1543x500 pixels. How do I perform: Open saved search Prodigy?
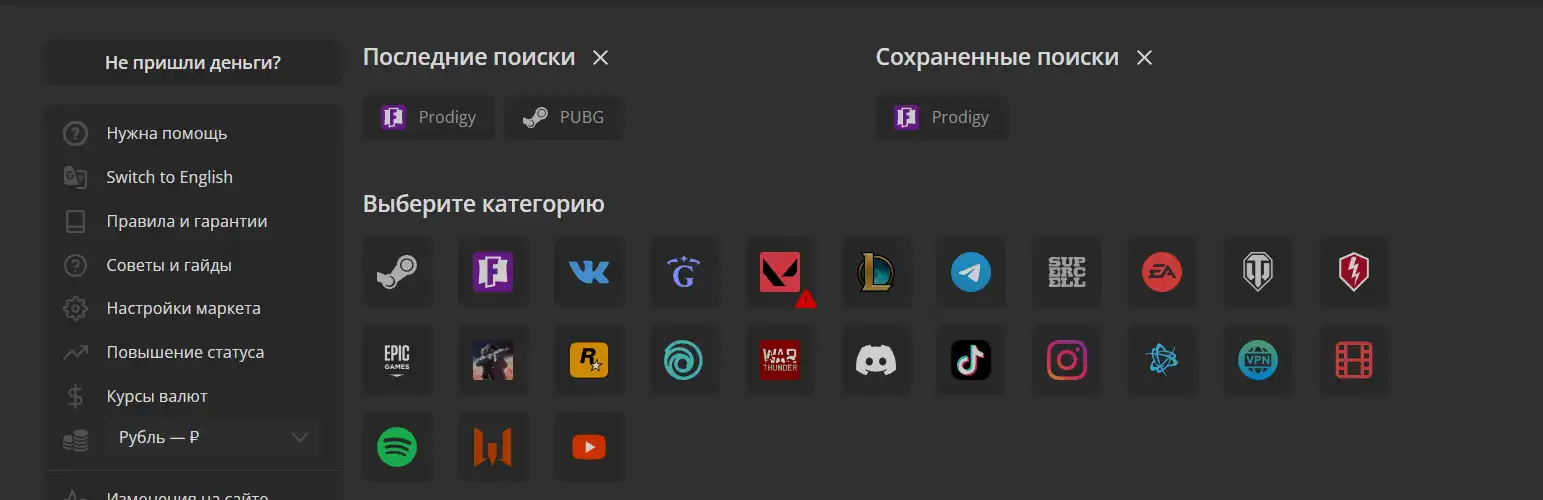942,118
